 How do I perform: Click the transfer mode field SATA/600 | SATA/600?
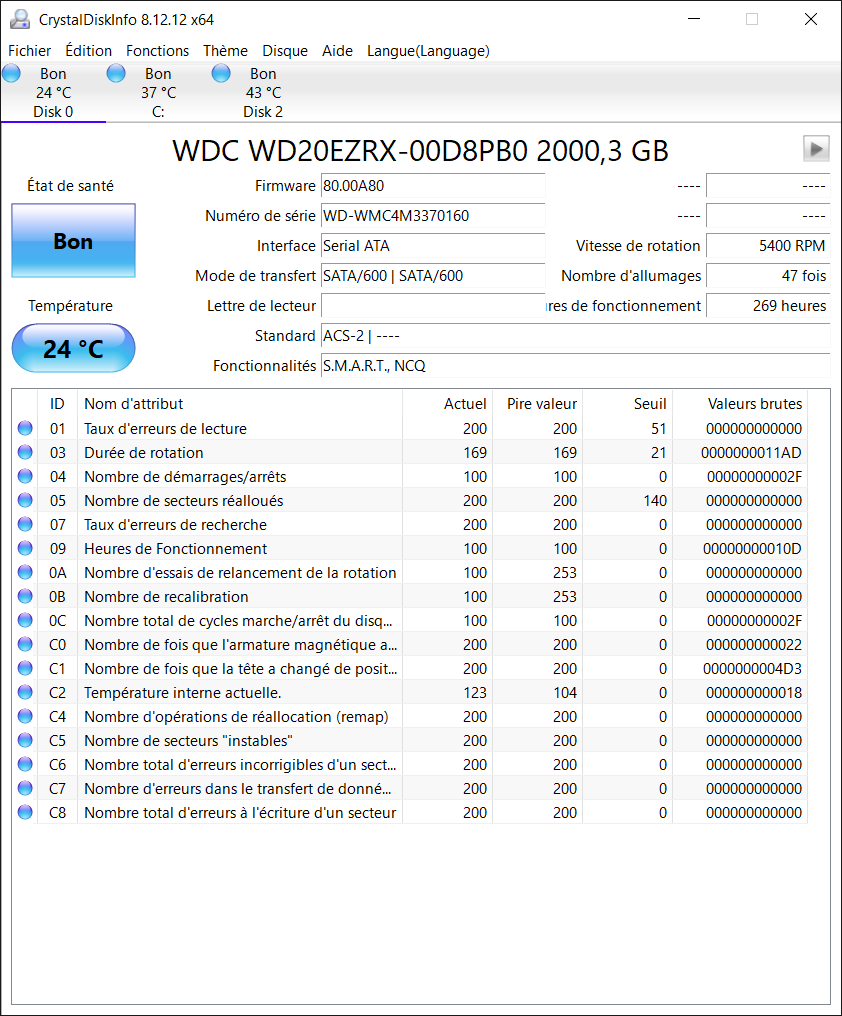coord(433,275)
